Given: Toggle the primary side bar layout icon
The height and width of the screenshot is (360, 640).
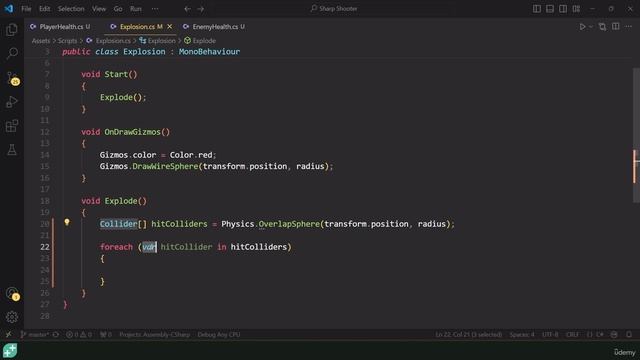Looking at the screenshot, I should (x=537, y=9).
